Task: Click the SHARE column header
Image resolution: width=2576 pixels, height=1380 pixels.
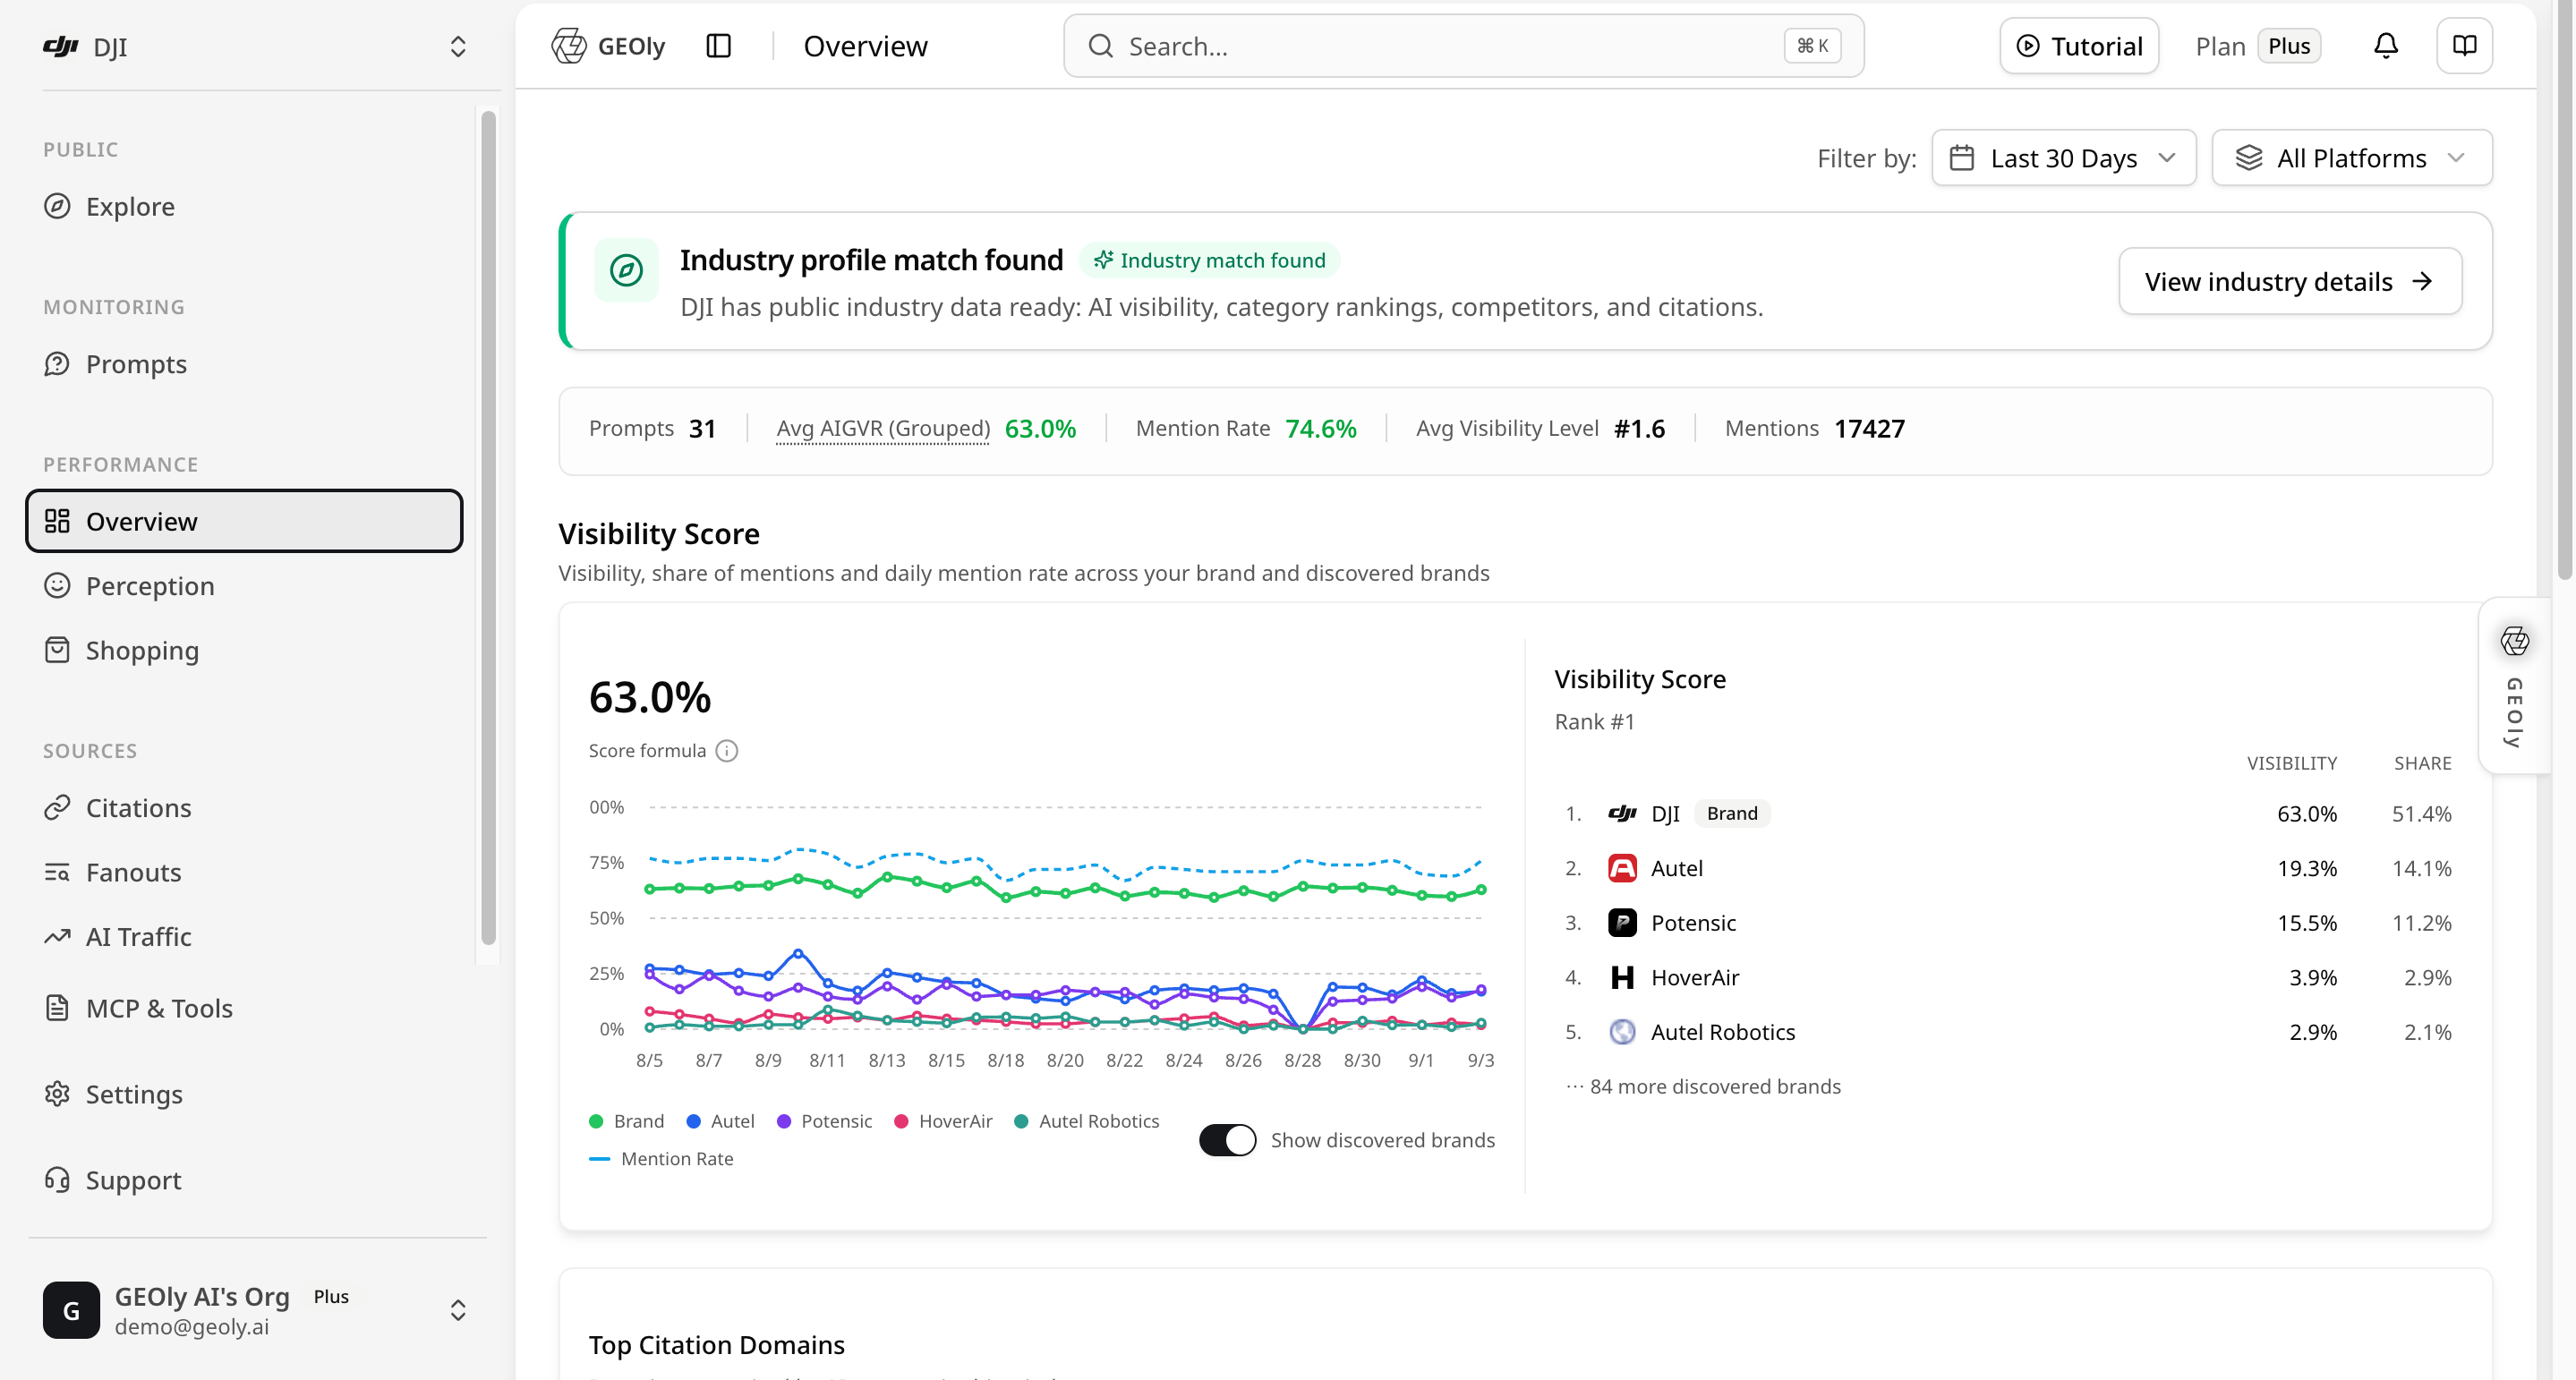Action: [x=2422, y=763]
